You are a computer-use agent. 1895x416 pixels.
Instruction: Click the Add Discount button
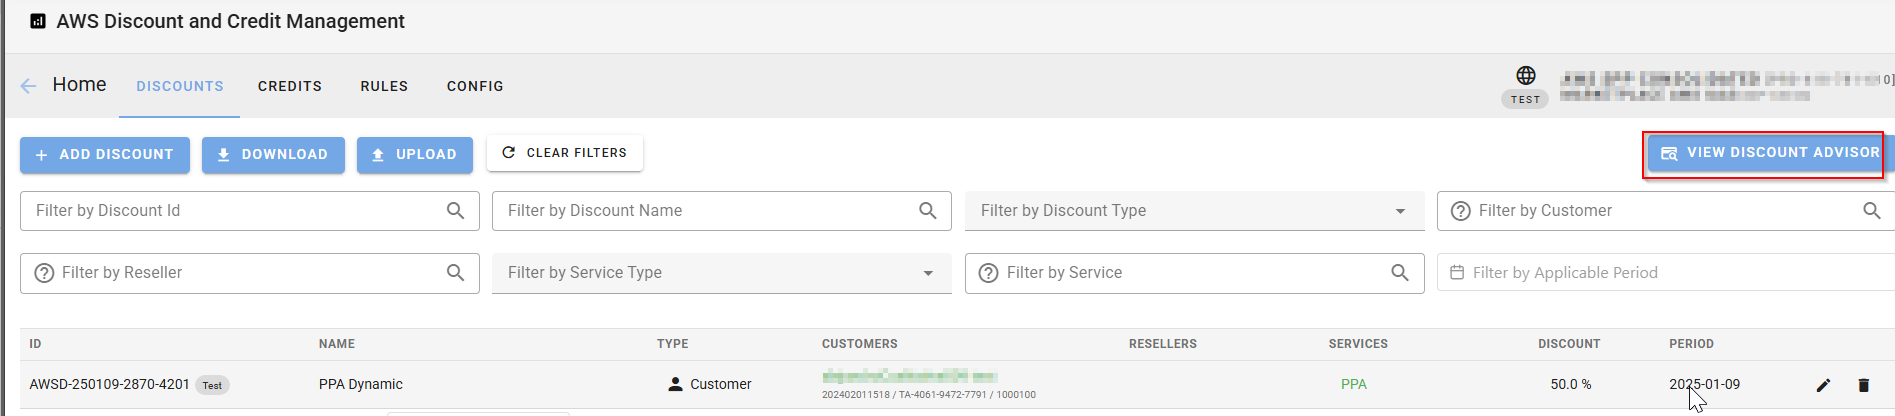coord(105,155)
